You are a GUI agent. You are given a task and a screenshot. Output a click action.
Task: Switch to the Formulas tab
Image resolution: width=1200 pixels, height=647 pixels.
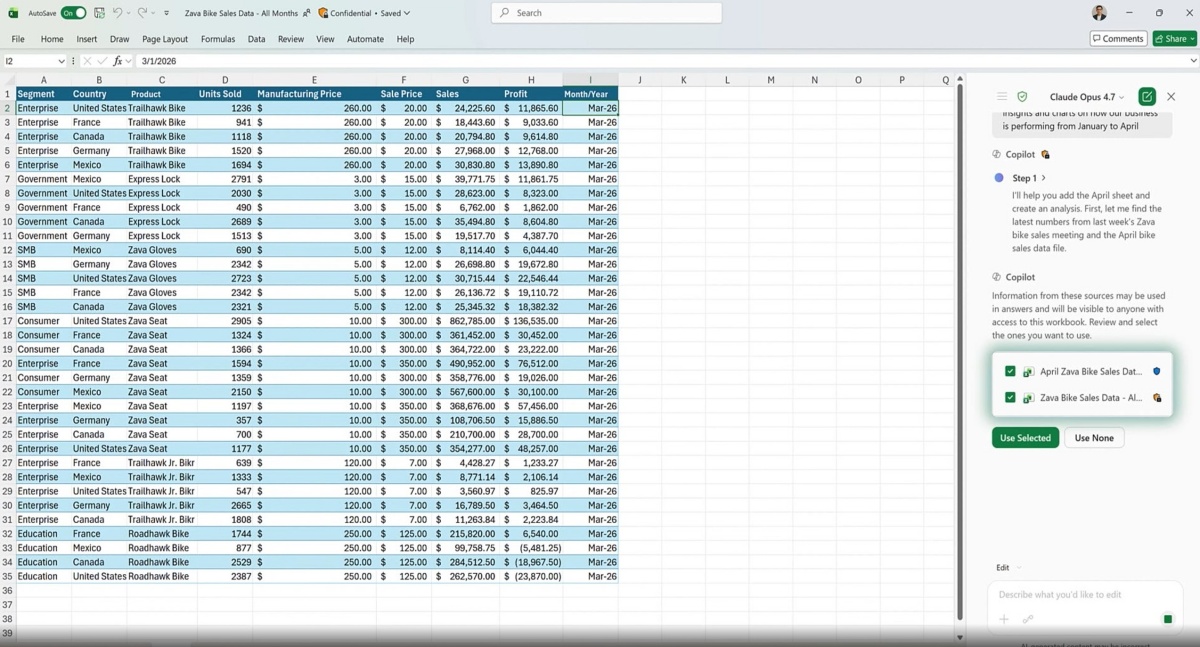pyautogui.click(x=218, y=39)
